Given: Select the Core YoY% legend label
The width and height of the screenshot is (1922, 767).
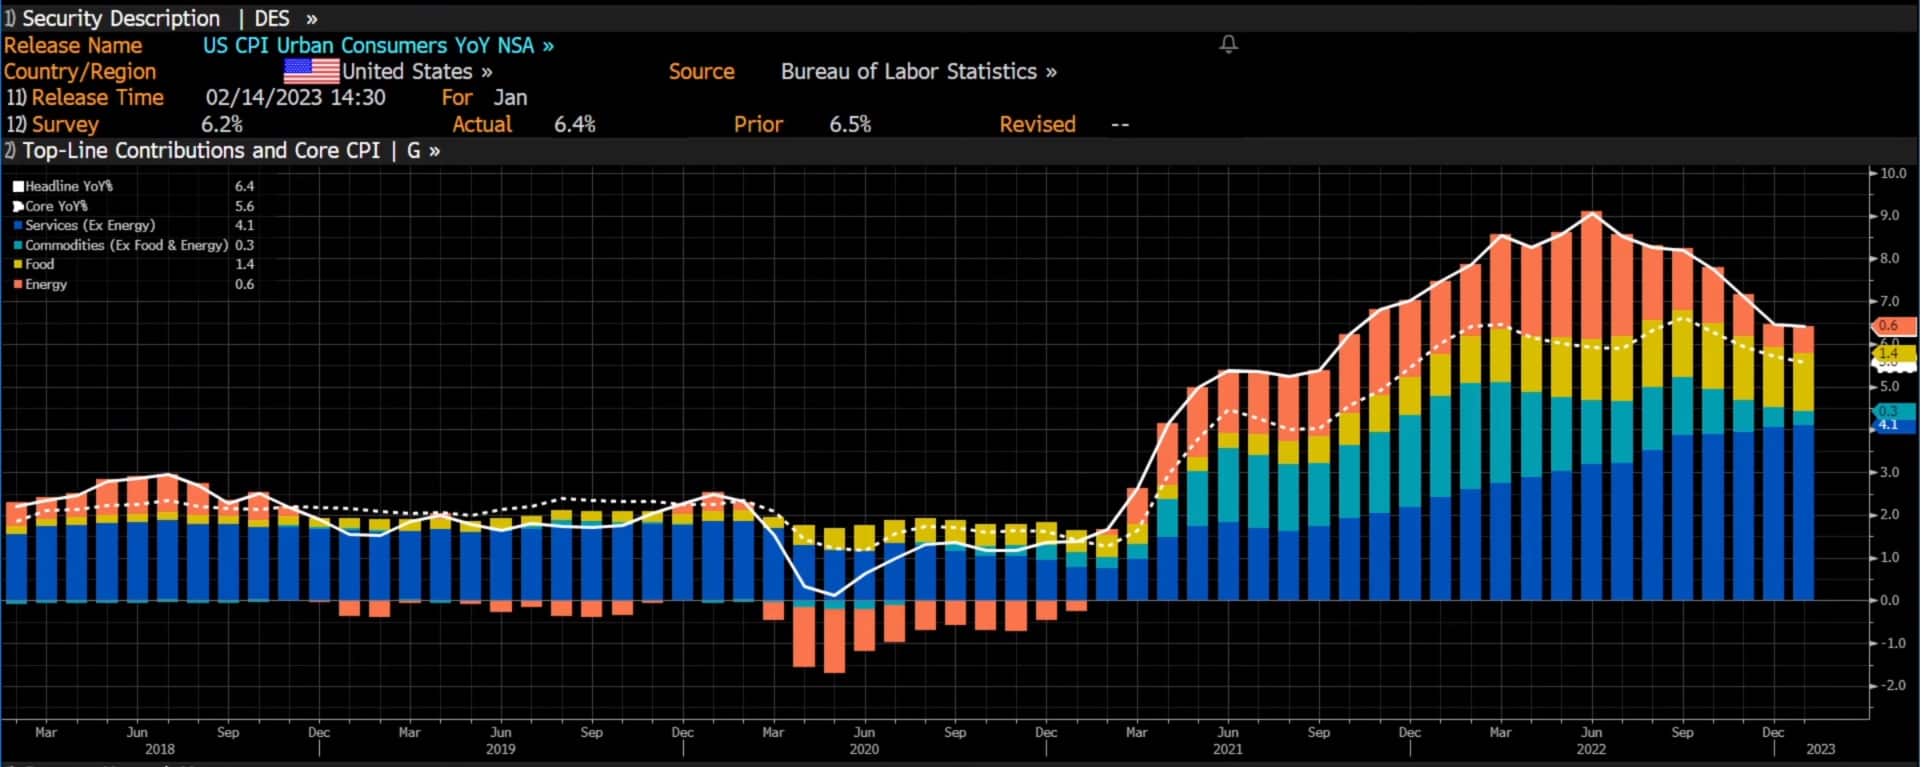Looking at the screenshot, I should [x=56, y=206].
